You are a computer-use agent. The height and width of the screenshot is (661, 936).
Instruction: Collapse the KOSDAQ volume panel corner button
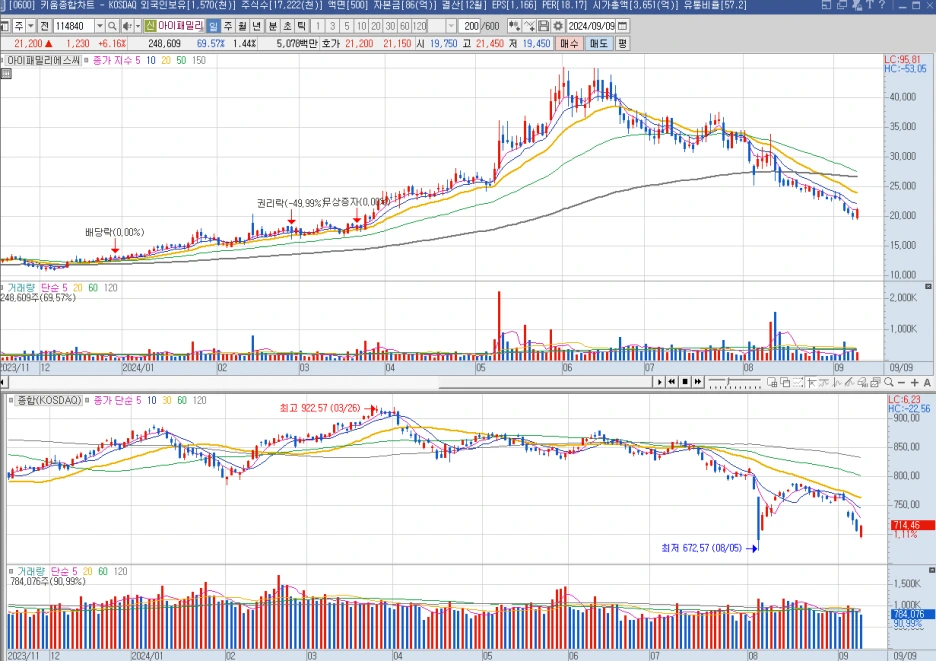pyautogui.click(x=932, y=570)
